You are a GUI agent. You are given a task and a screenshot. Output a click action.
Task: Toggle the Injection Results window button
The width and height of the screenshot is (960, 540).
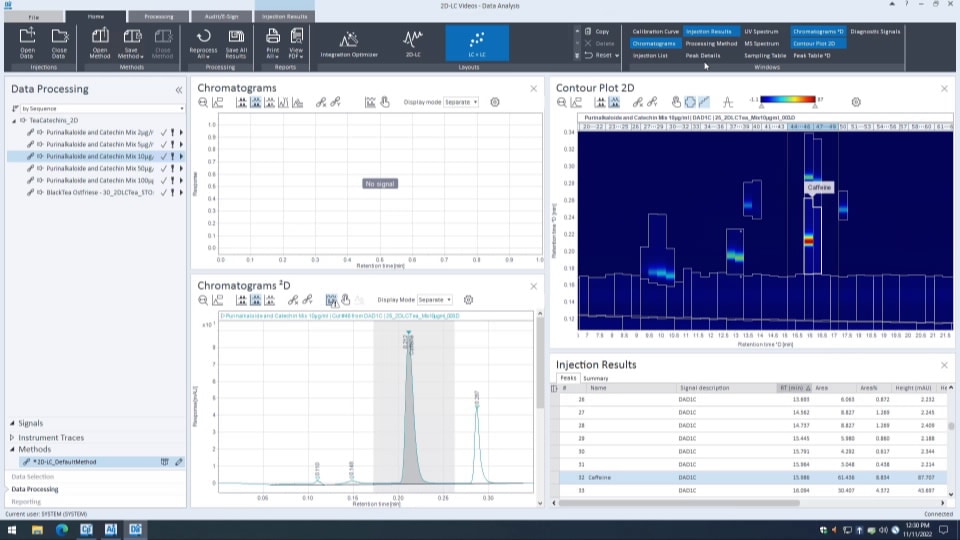[x=708, y=32]
